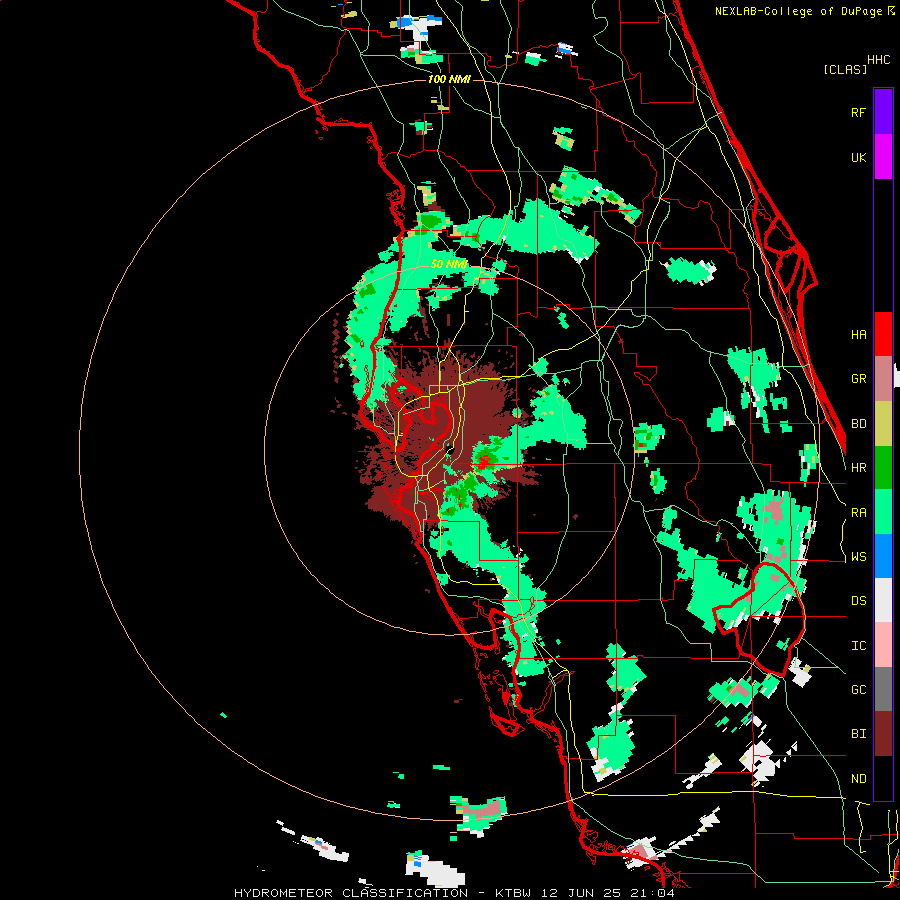
Task: Click the BI legend label
Action: (x=858, y=734)
